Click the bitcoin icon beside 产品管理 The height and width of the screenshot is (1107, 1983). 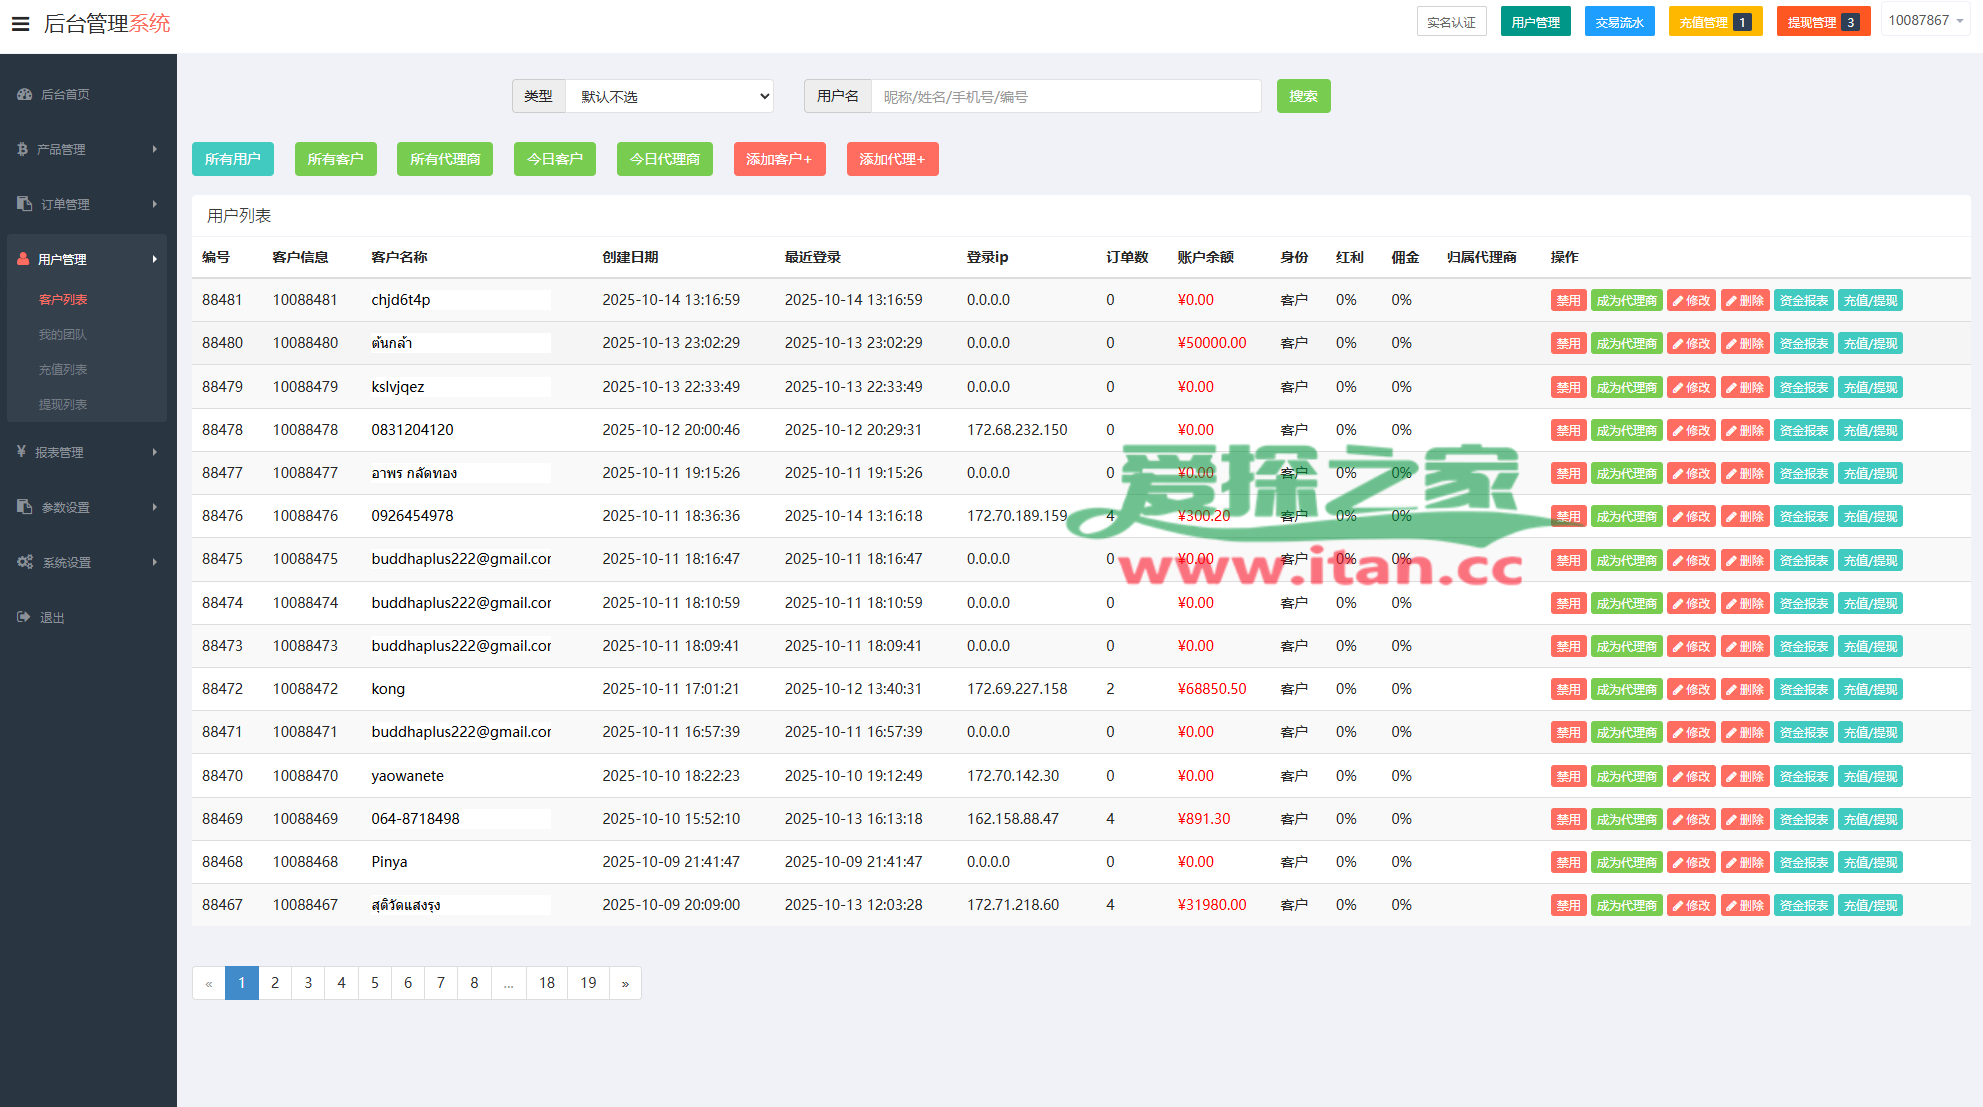(x=22, y=149)
